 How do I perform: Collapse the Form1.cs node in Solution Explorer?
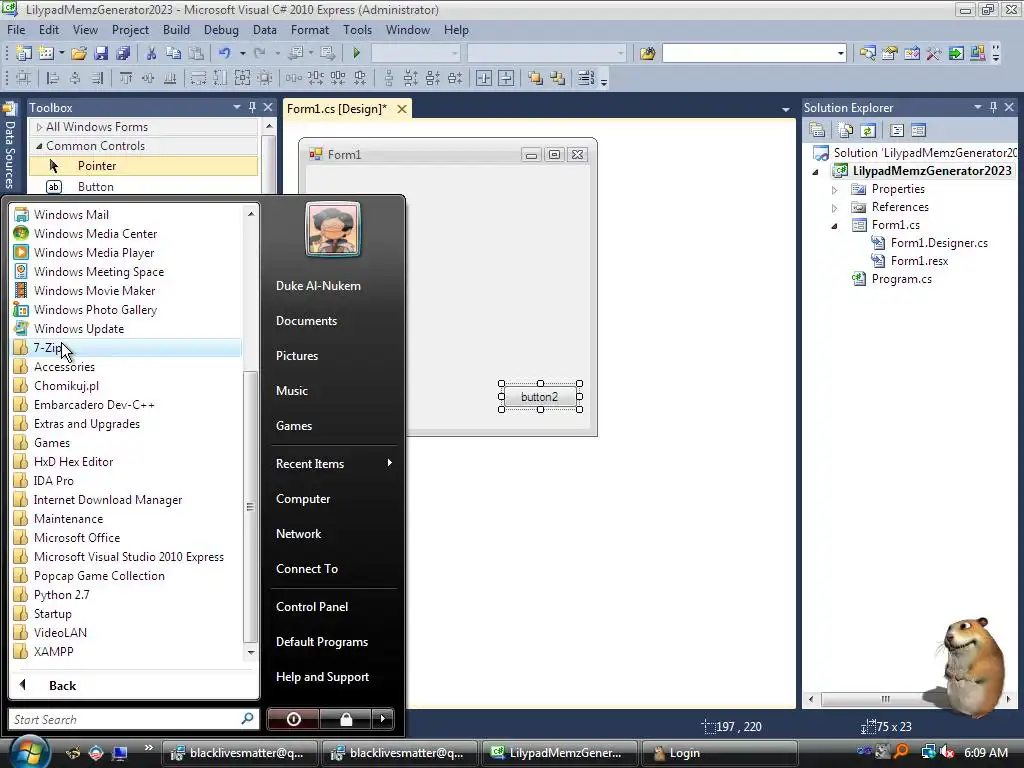834,226
